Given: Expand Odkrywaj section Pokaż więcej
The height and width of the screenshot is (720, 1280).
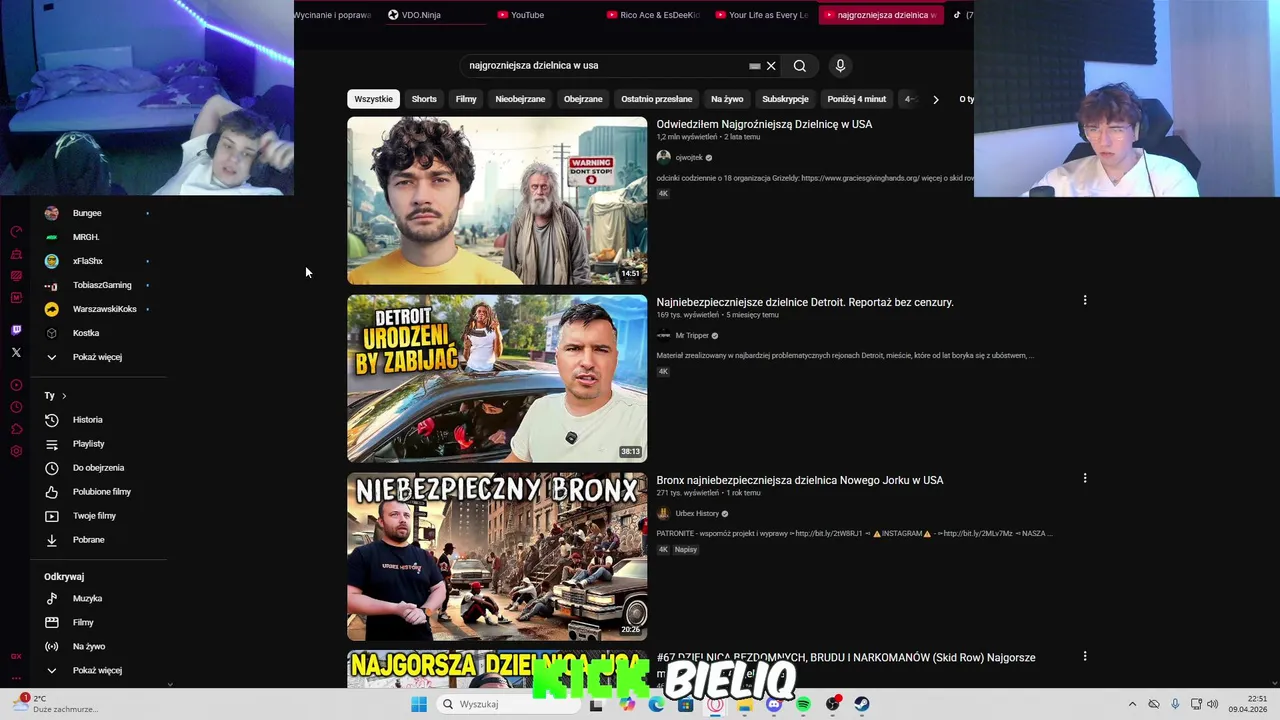Looking at the screenshot, I should [97, 670].
